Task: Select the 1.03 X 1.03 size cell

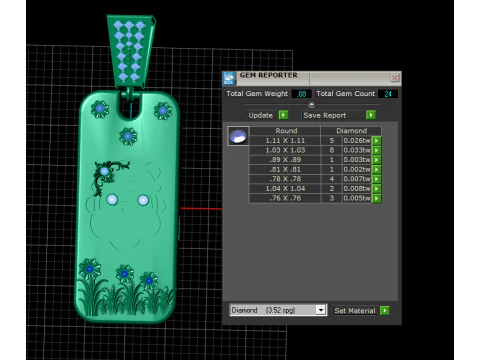Action: click(x=285, y=150)
